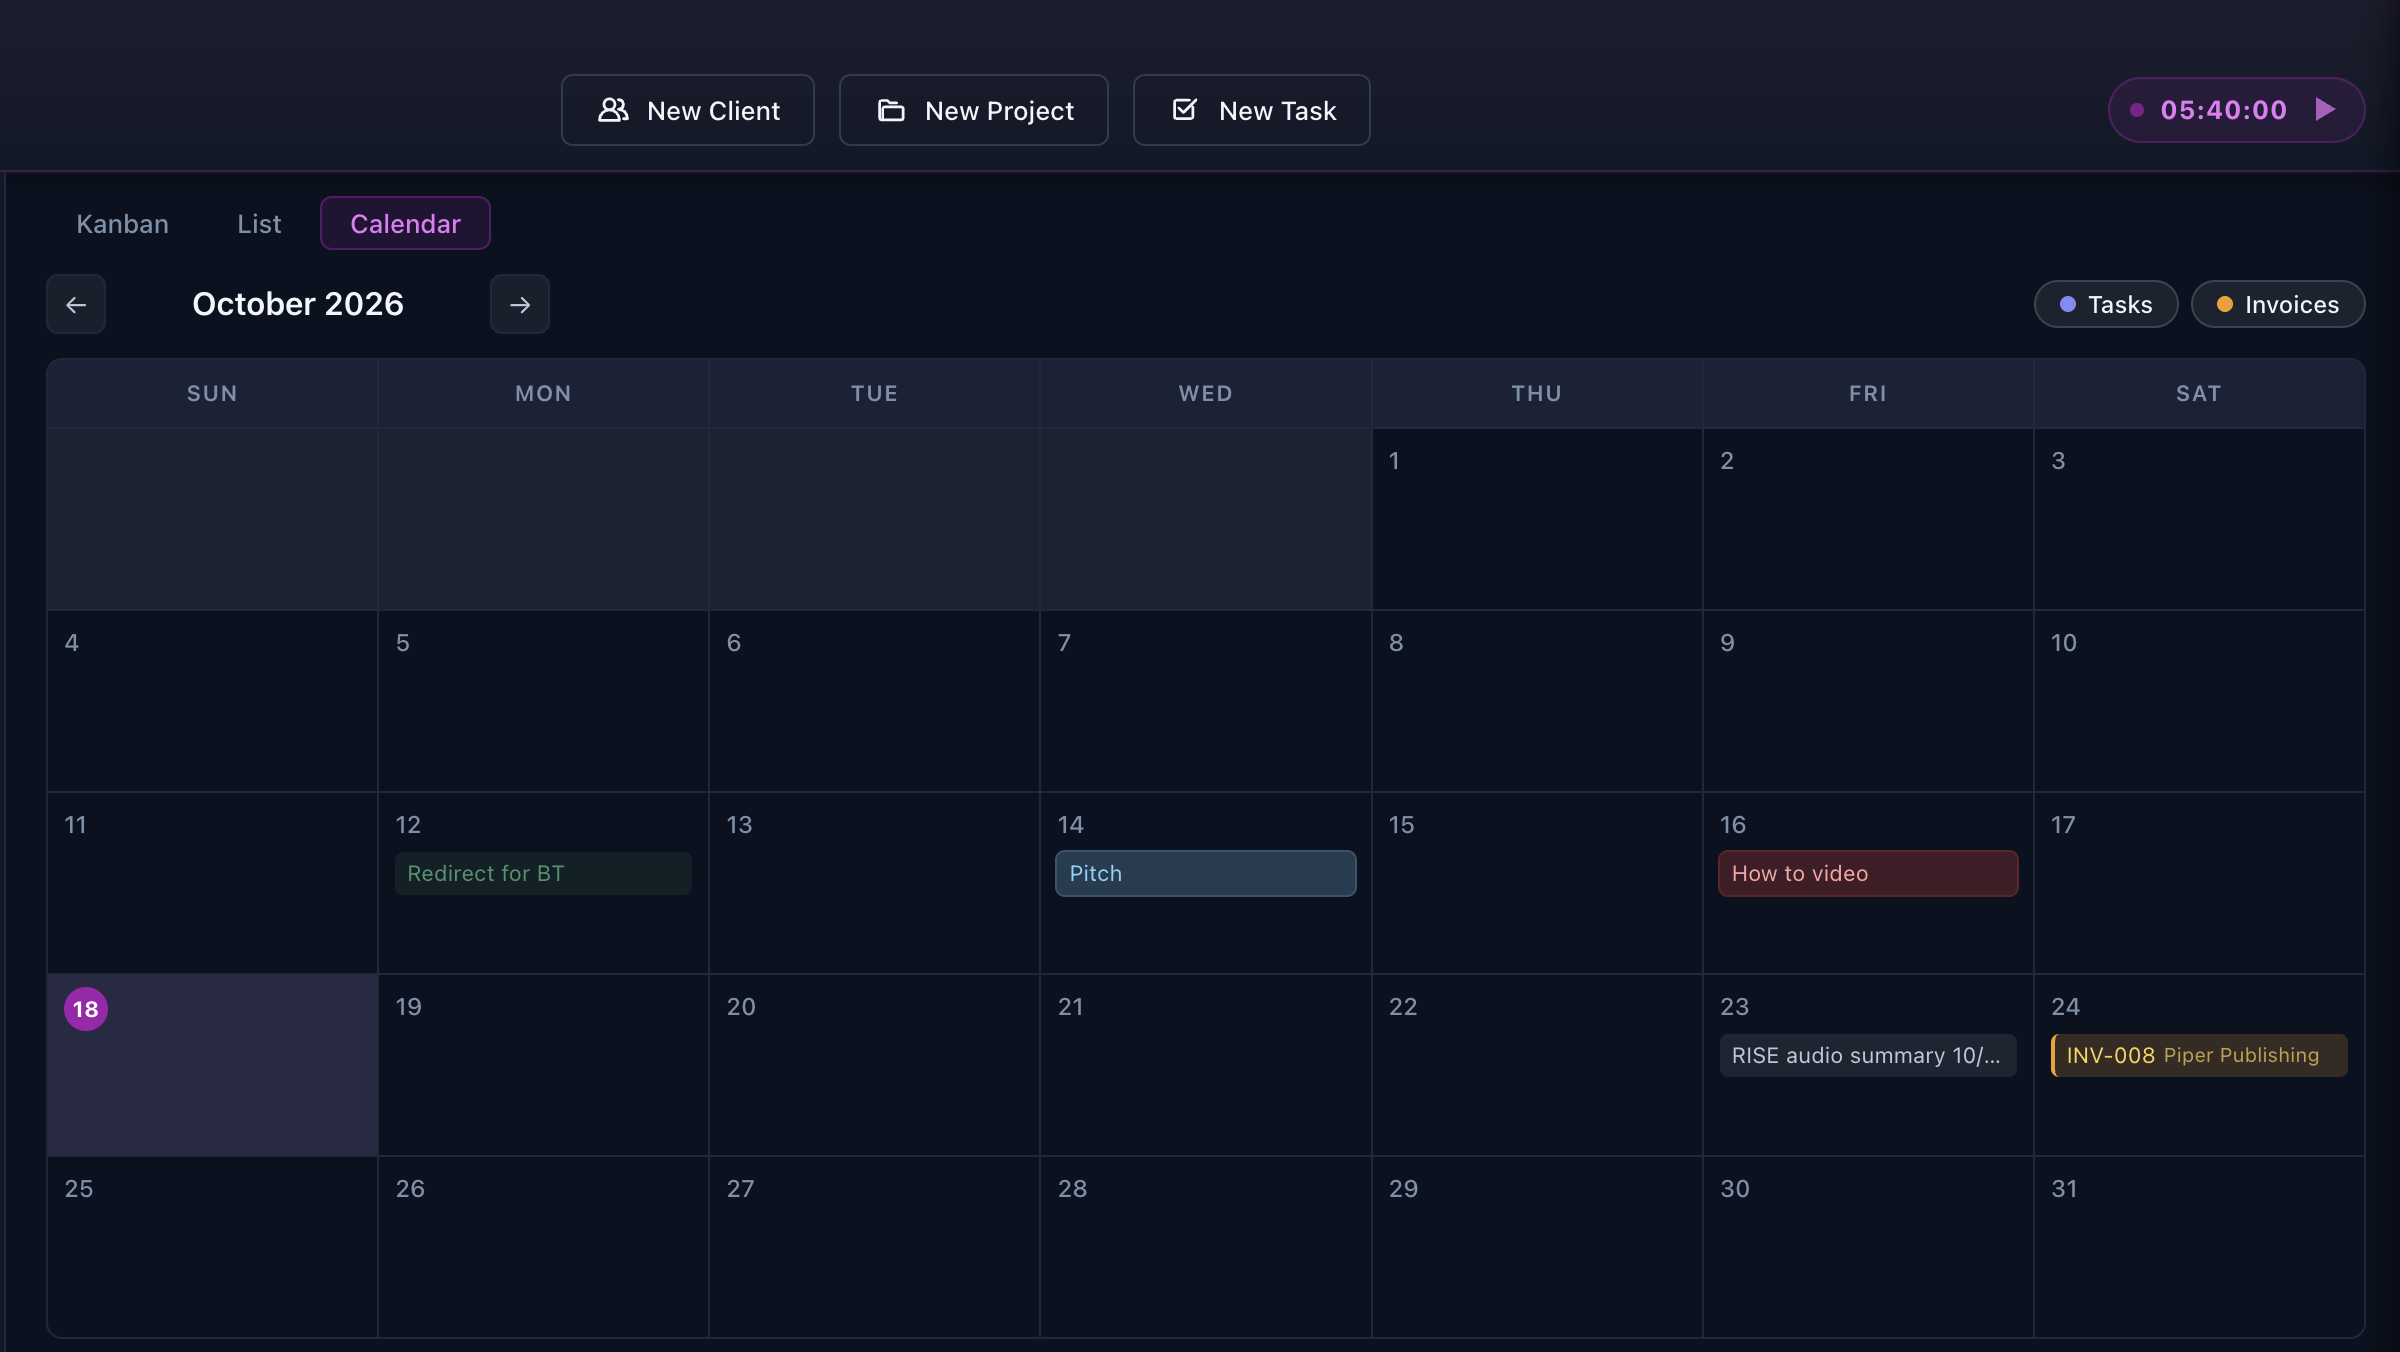
Task: Select October 19 on the calendar
Action: click(543, 1065)
